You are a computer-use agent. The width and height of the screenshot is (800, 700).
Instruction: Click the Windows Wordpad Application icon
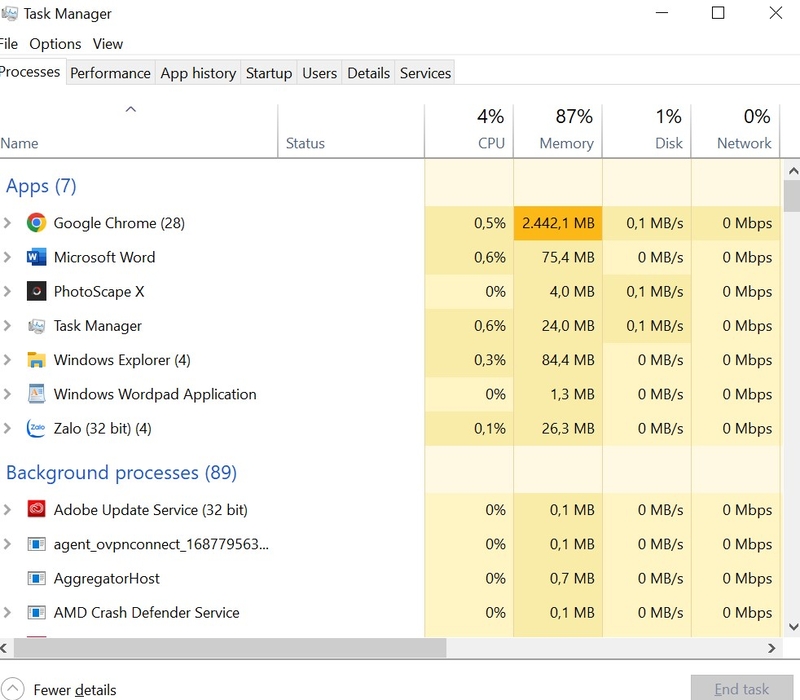coord(37,394)
